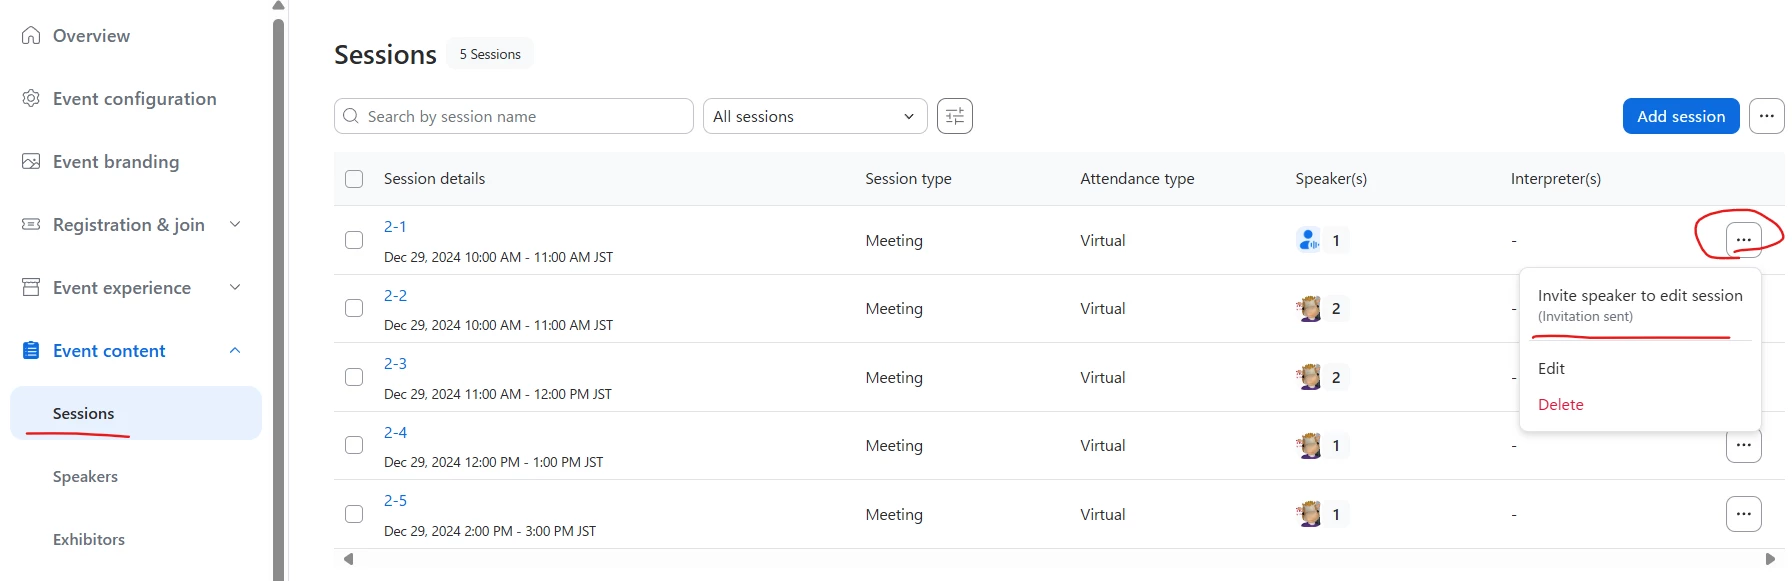
Task: Click the Event content clipboard icon
Action: pyautogui.click(x=31, y=350)
